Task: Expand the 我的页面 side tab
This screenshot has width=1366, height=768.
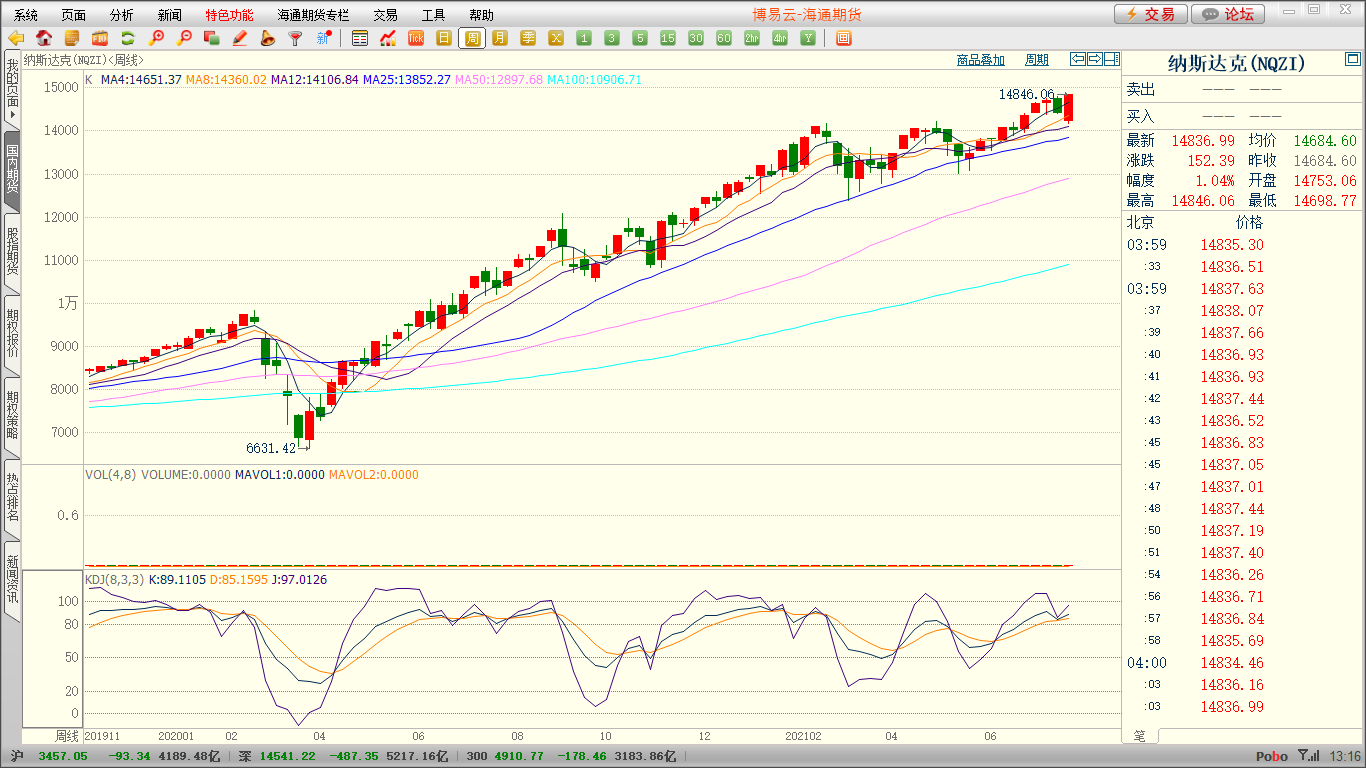Action: pyautogui.click(x=12, y=90)
